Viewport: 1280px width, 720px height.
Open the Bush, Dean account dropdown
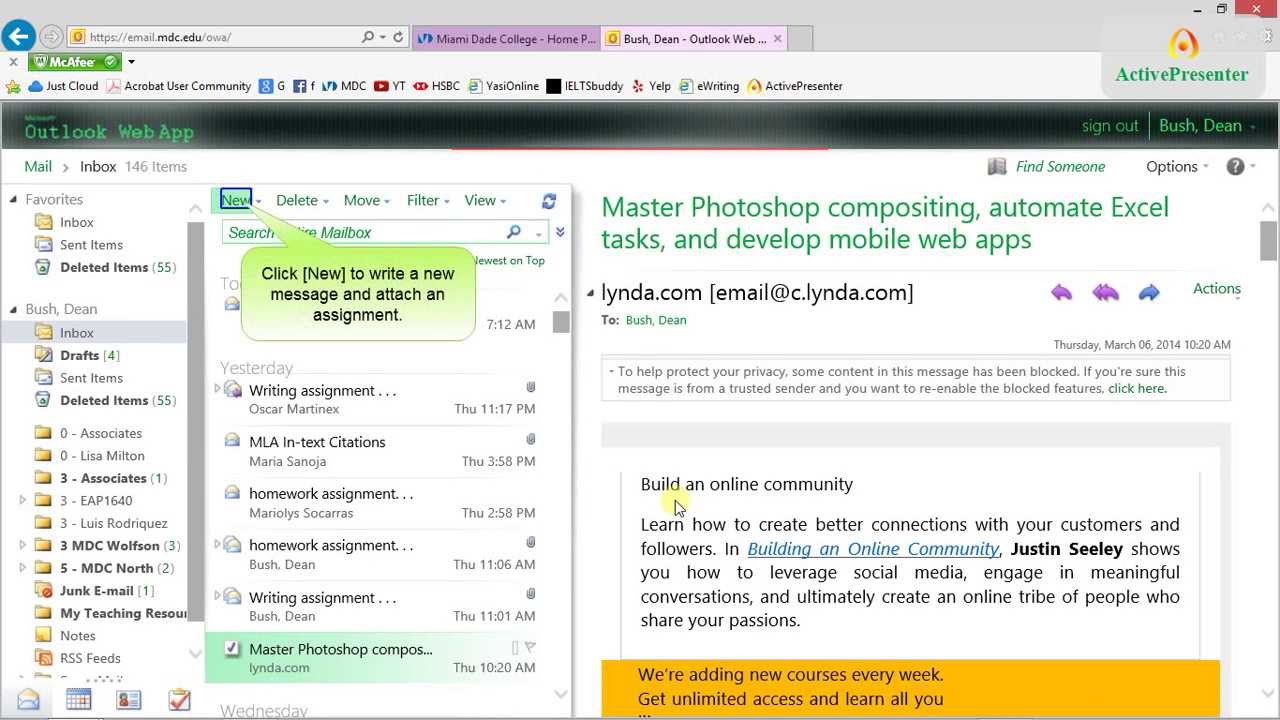tap(1207, 126)
